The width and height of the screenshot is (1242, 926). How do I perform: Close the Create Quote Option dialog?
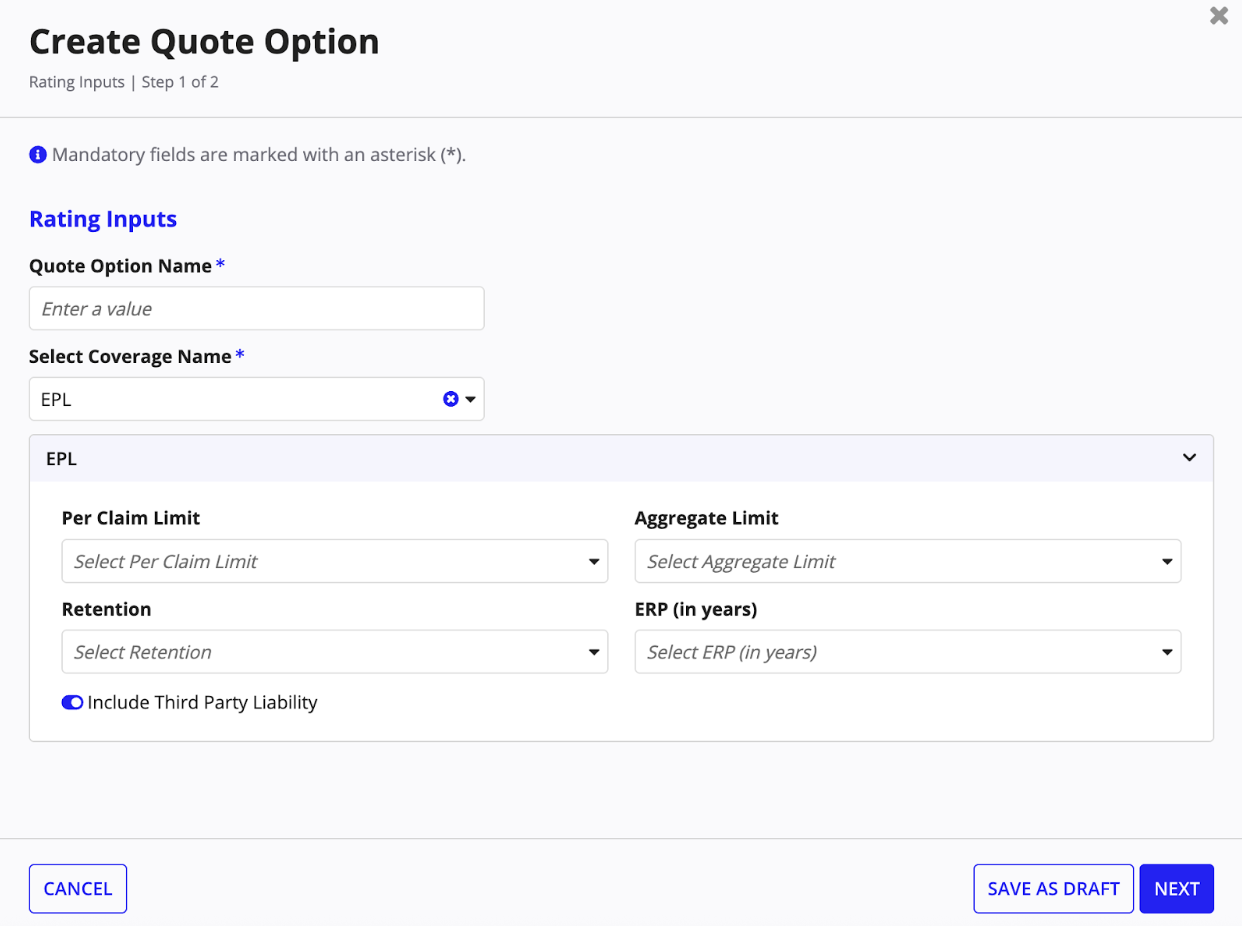[1218, 16]
